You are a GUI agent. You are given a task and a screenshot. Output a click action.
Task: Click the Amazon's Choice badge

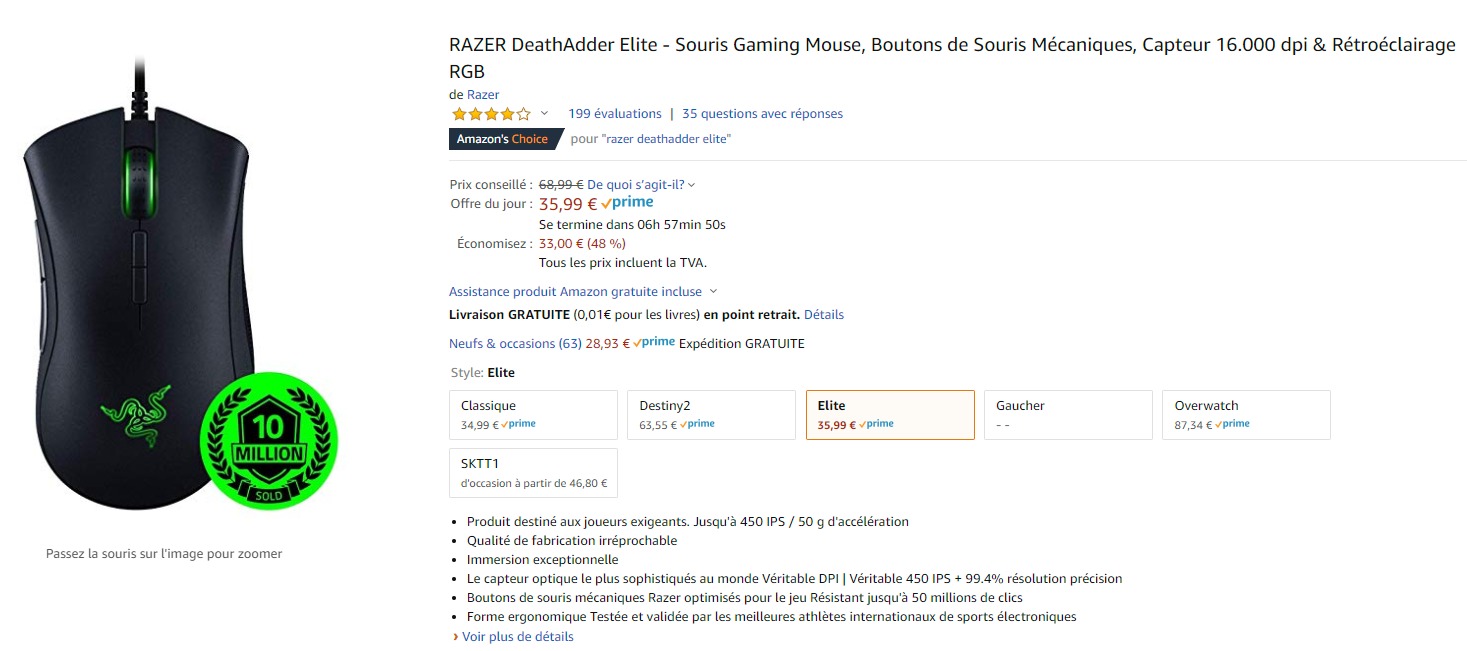click(x=502, y=139)
